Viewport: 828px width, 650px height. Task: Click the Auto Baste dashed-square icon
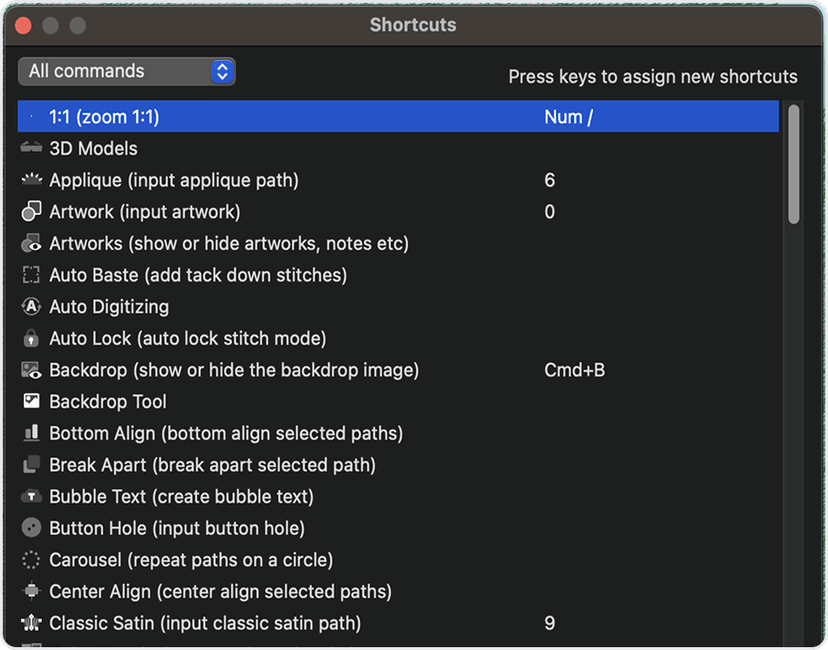(31, 275)
